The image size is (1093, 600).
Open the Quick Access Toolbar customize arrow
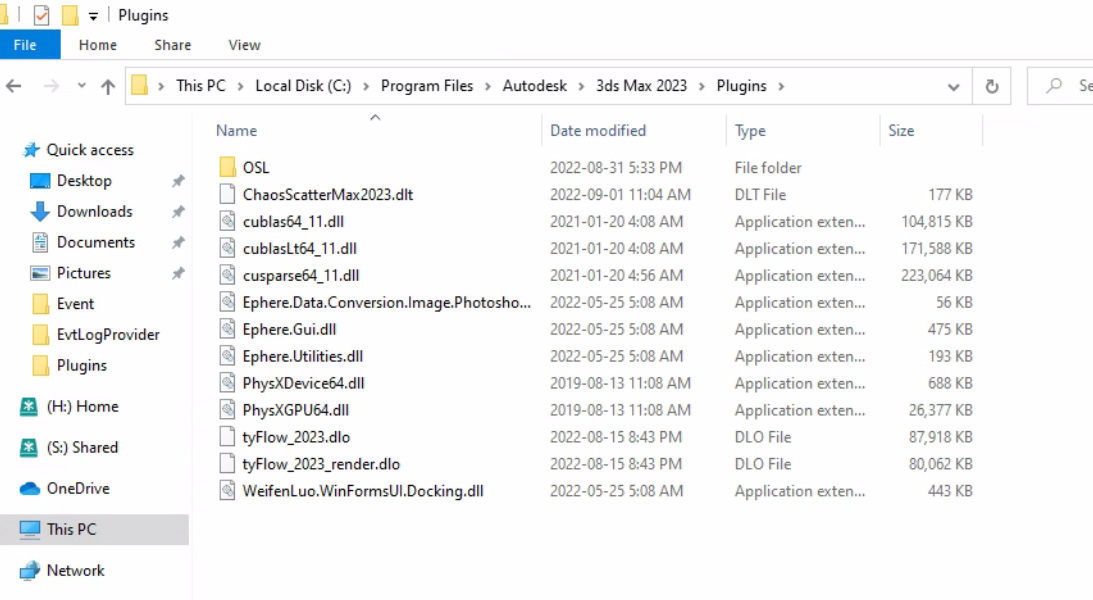click(x=93, y=15)
